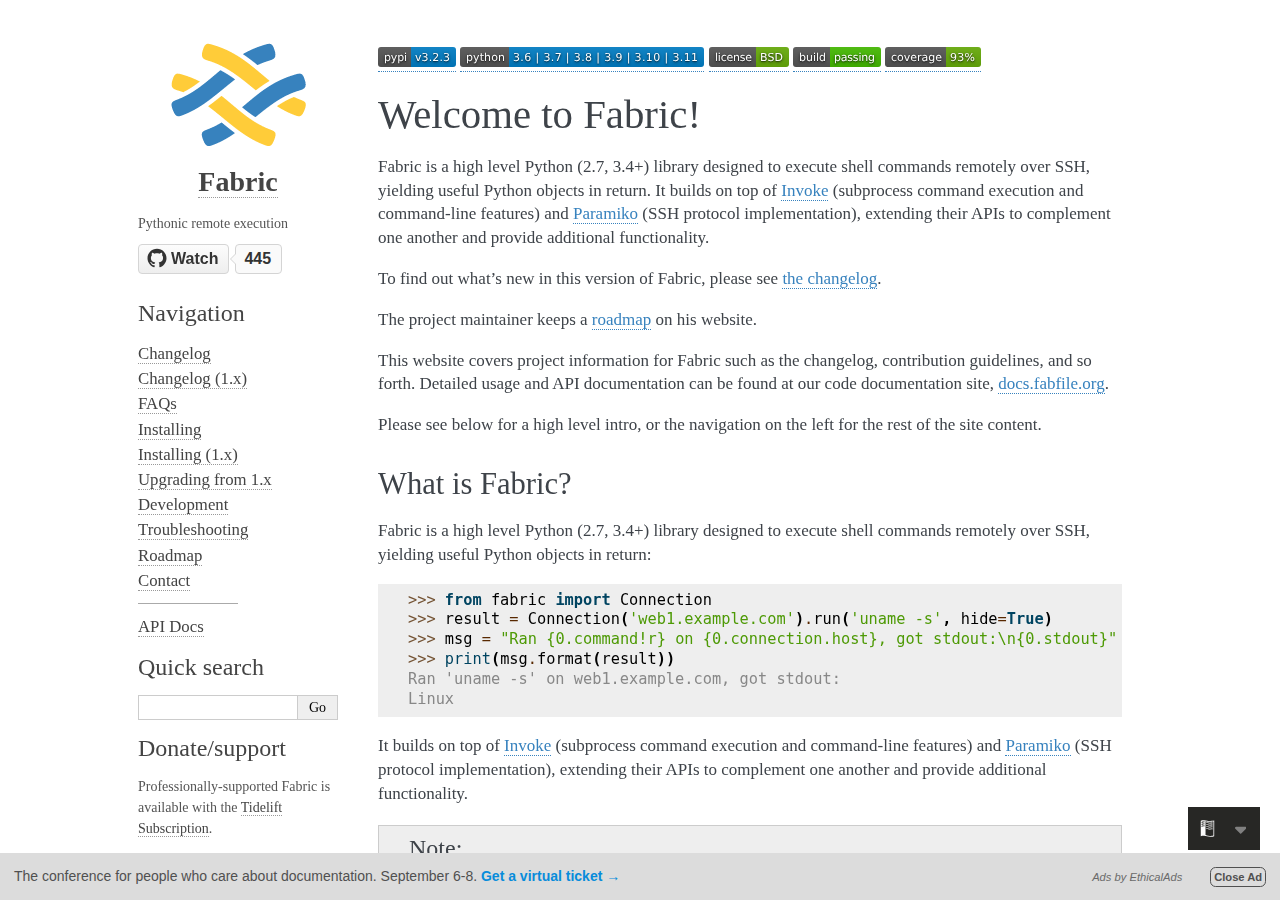Viewport: 1280px width, 900px height.
Task: Follow the Invoke link in the intro paragraph
Action: [x=805, y=191]
